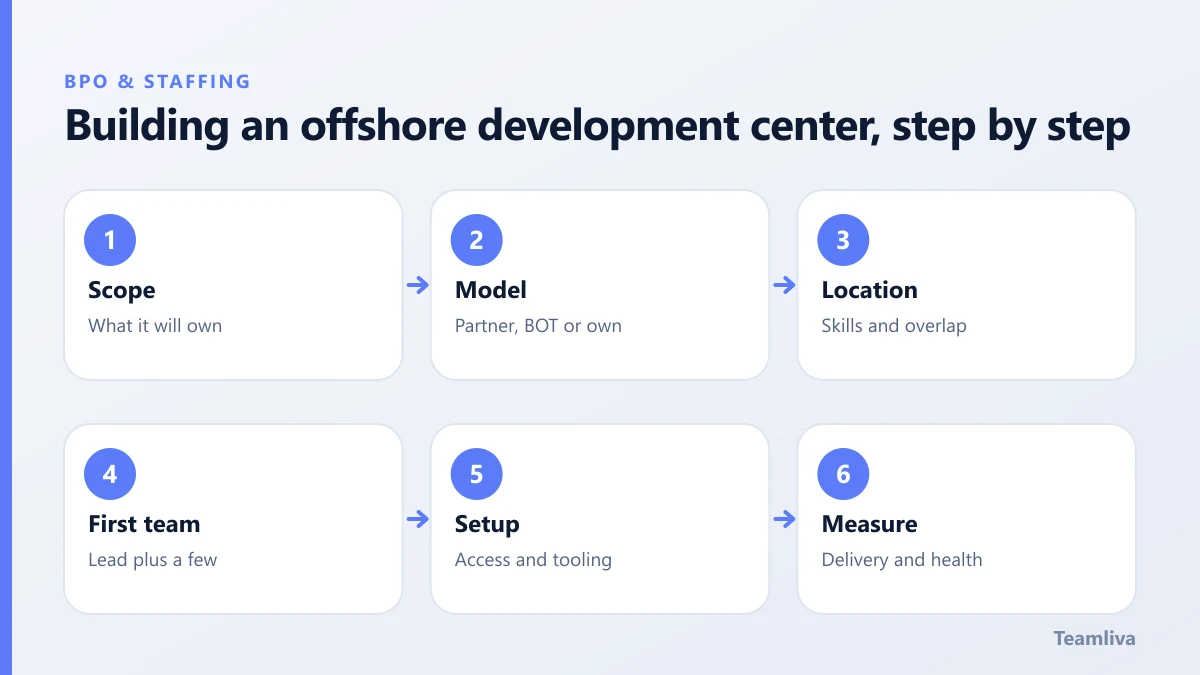Select the "Setup" card title
Image resolution: width=1200 pixels, height=675 pixels.
(487, 524)
